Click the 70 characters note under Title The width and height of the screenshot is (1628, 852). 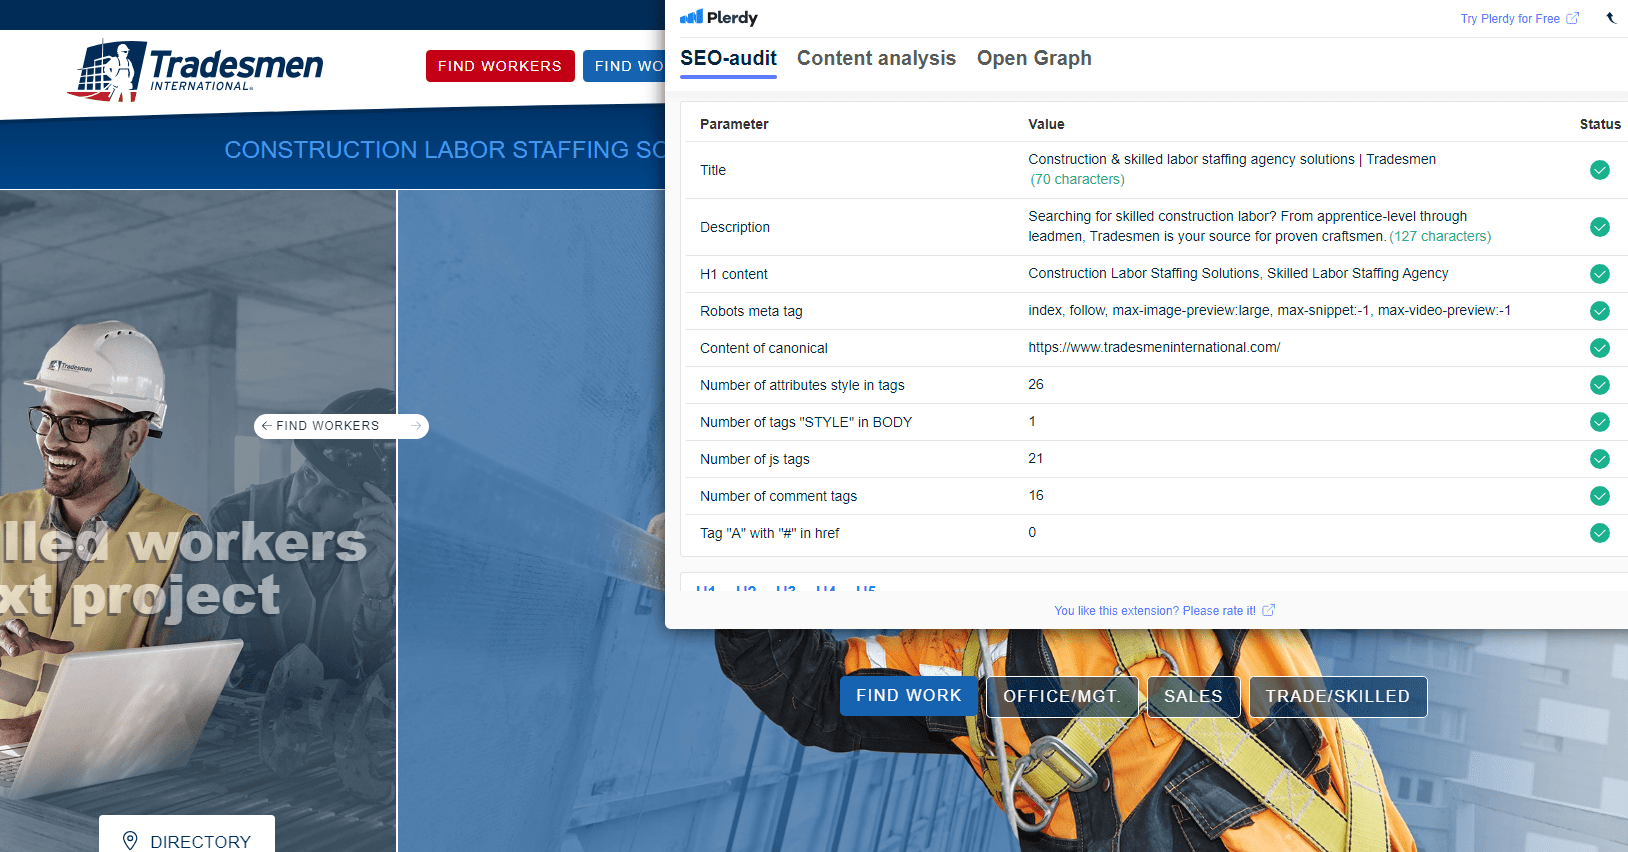(x=1078, y=179)
